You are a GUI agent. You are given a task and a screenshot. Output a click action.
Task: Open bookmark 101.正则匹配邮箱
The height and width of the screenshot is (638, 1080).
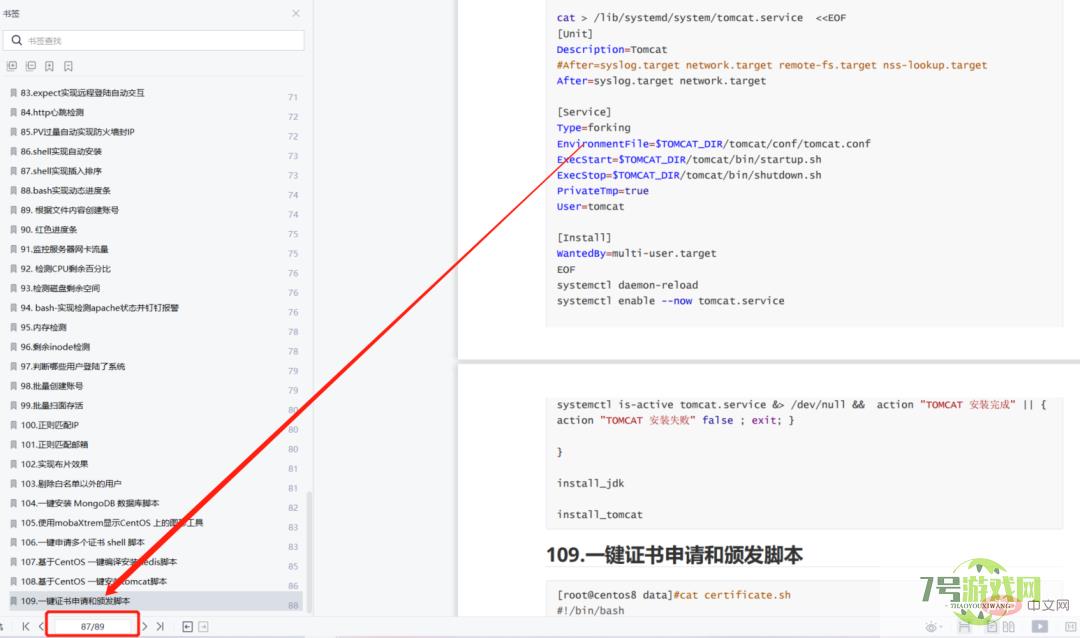coord(54,444)
